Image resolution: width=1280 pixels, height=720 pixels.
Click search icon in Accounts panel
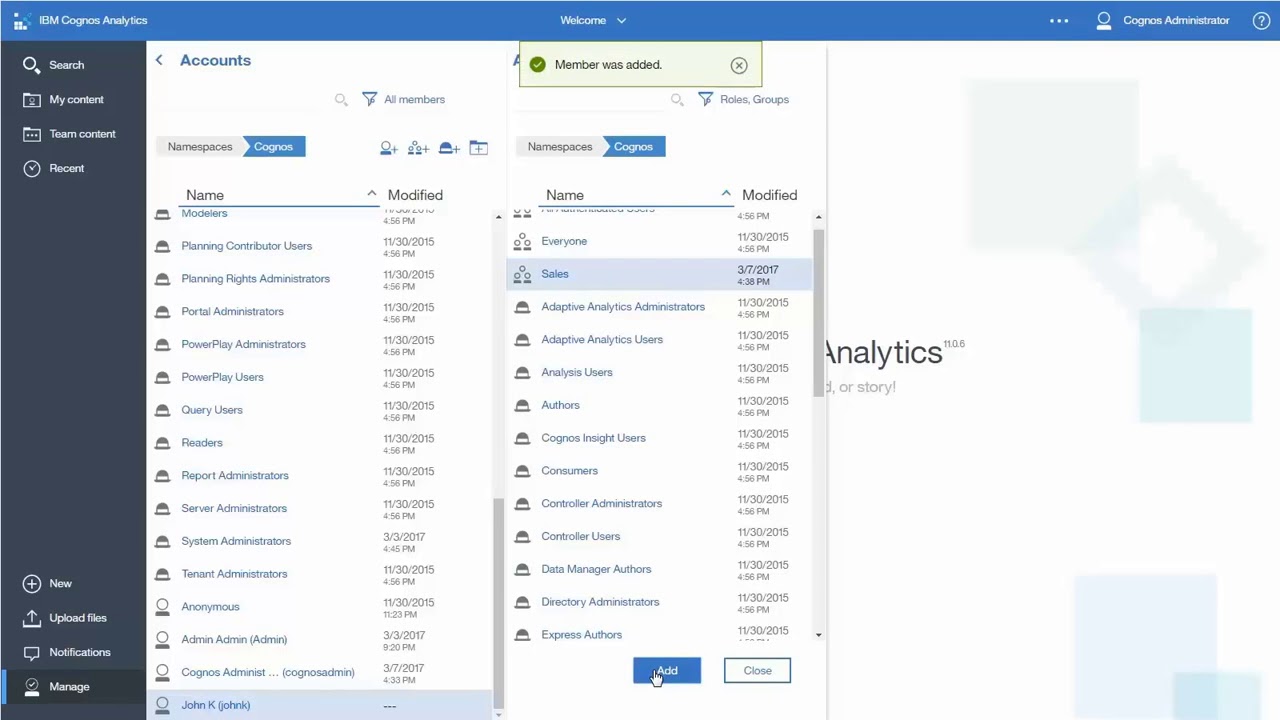(x=341, y=99)
